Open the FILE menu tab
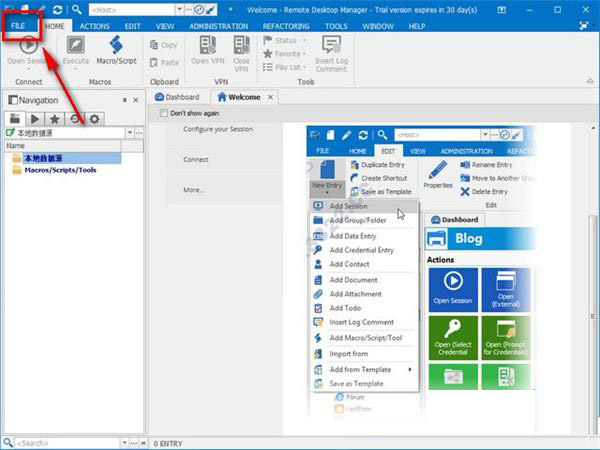The height and width of the screenshot is (450, 600). click(x=19, y=24)
